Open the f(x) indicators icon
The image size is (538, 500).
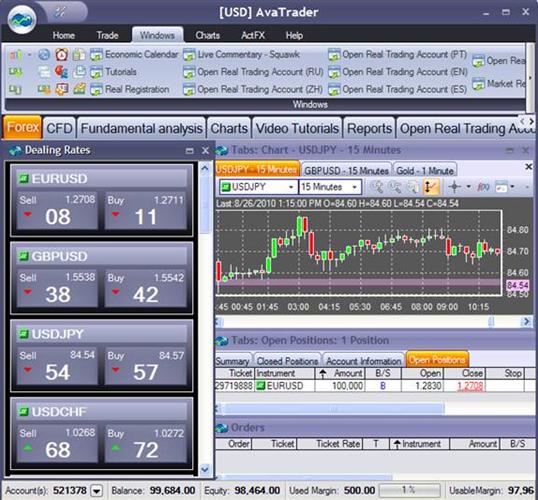(483, 187)
